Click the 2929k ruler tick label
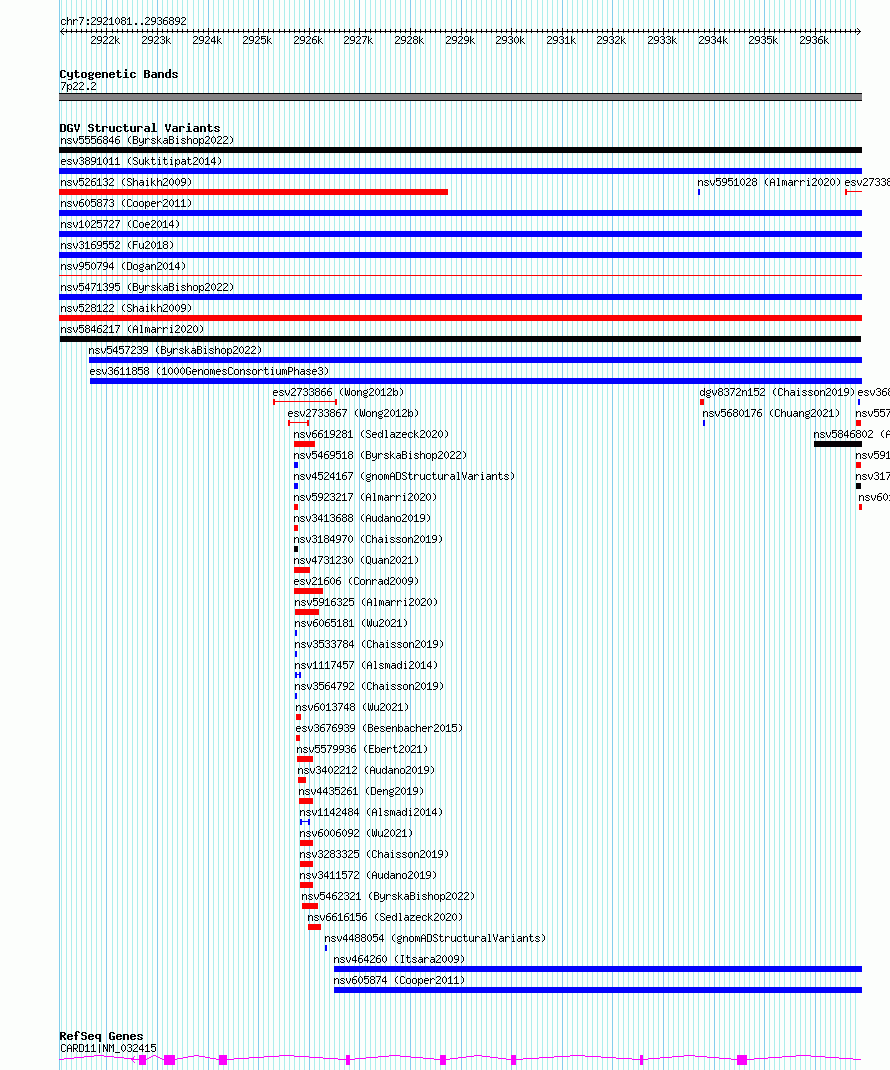 (460, 40)
